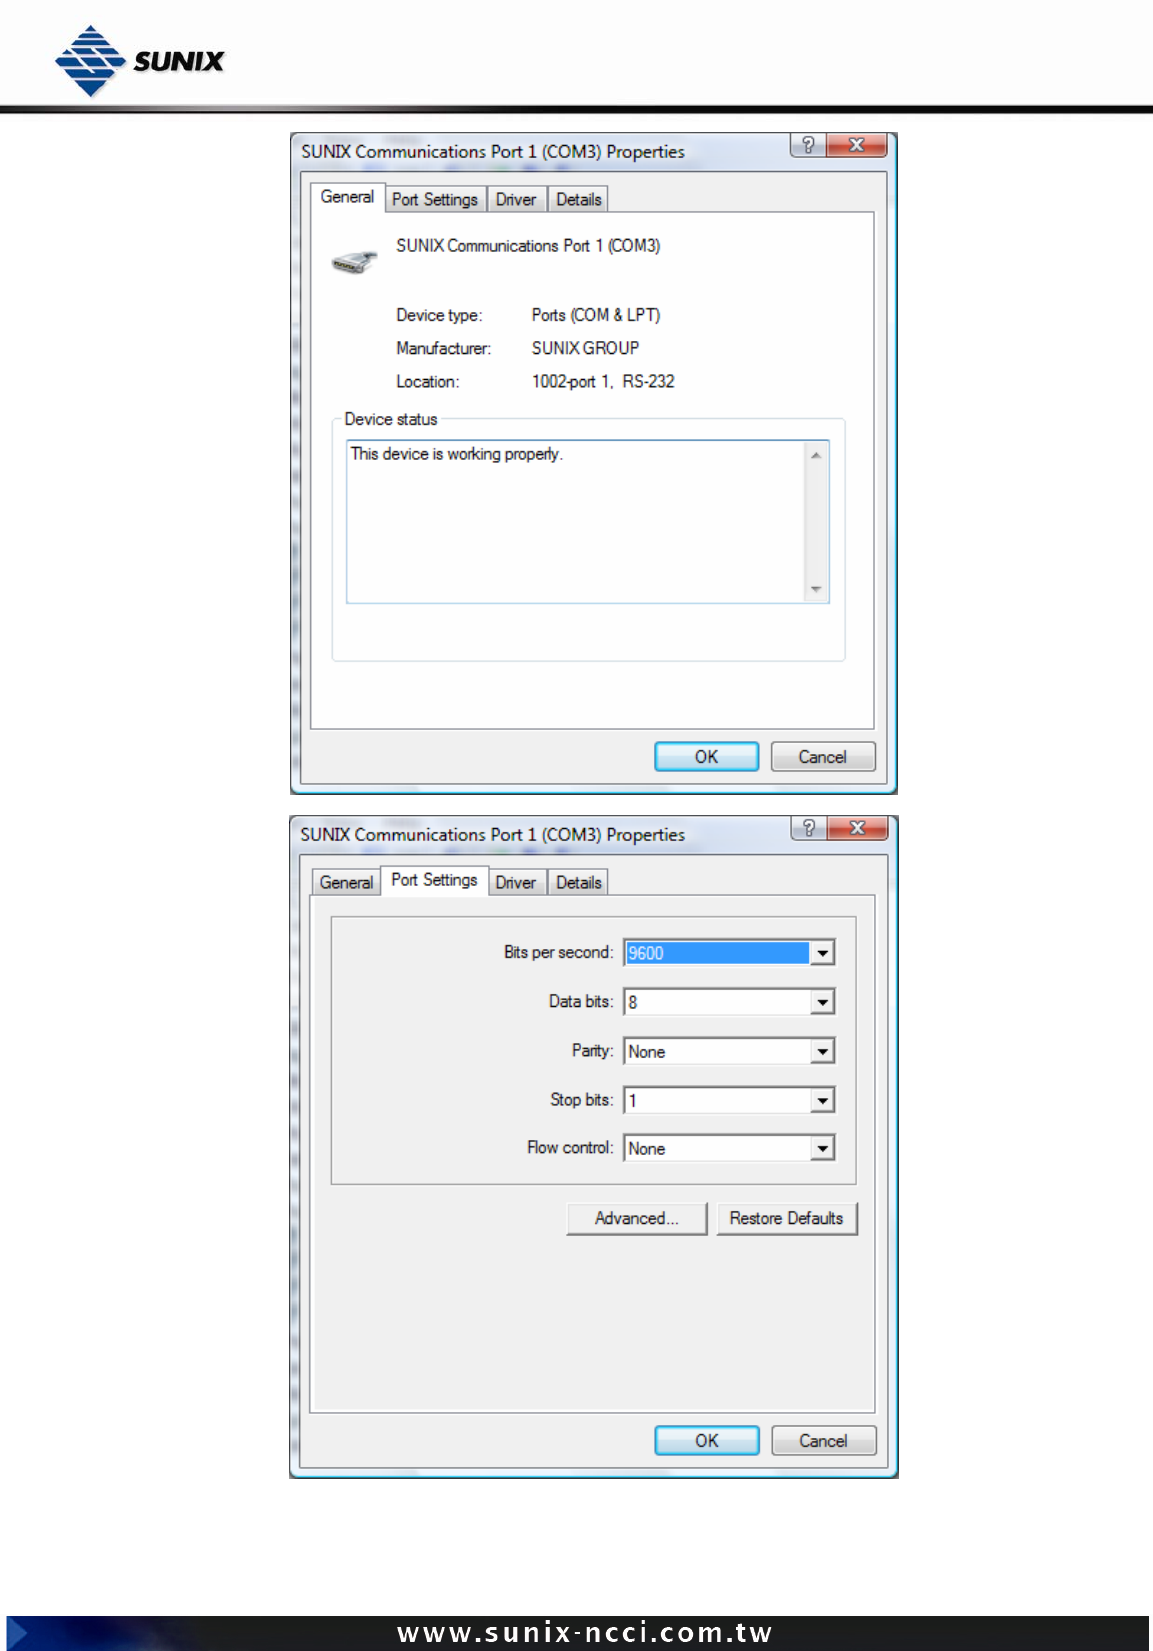The height and width of the screenshot is (1651, 1153).
Task: Click the 'Flow control:' label
Action: point(570,1147)
